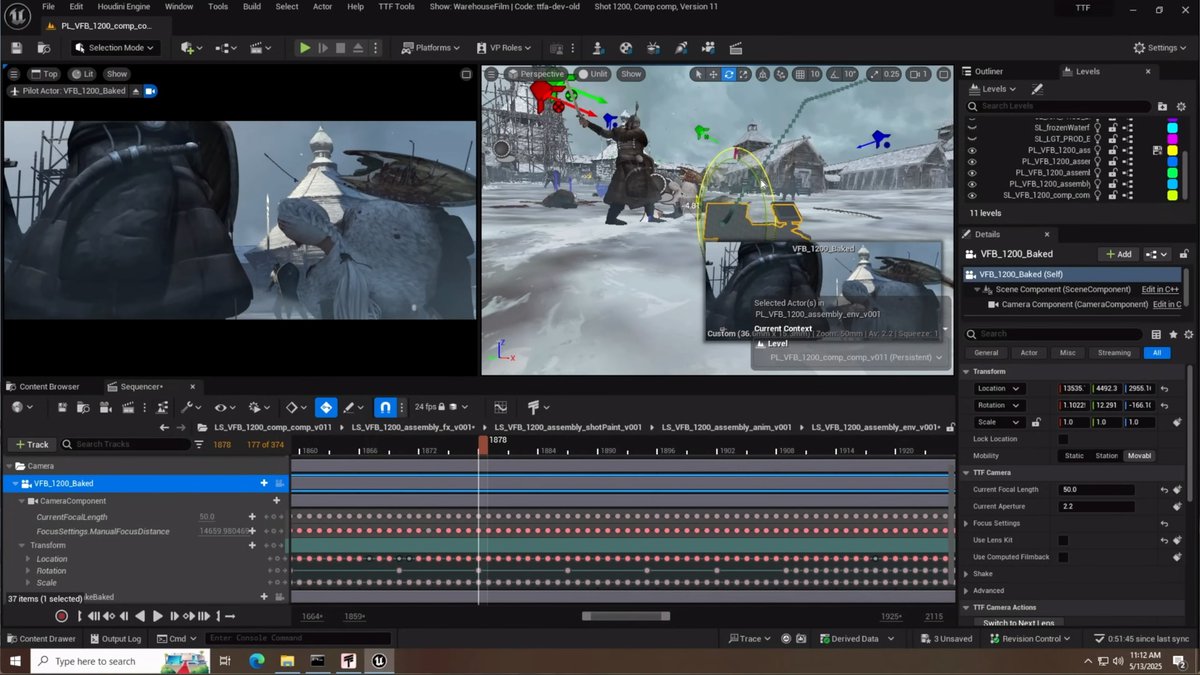
Task: Toggle auto-key button in Sequencer toolbar
Action: [326, 407]
